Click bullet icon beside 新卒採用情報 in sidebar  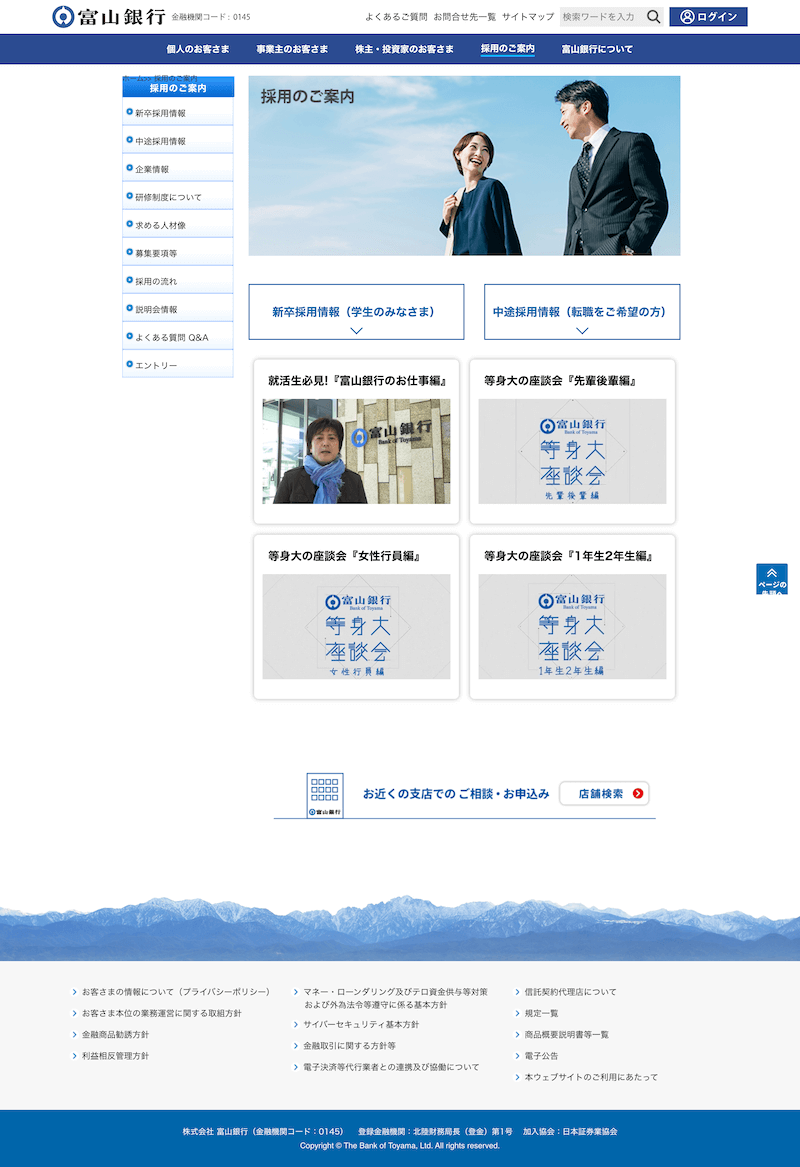129,112
